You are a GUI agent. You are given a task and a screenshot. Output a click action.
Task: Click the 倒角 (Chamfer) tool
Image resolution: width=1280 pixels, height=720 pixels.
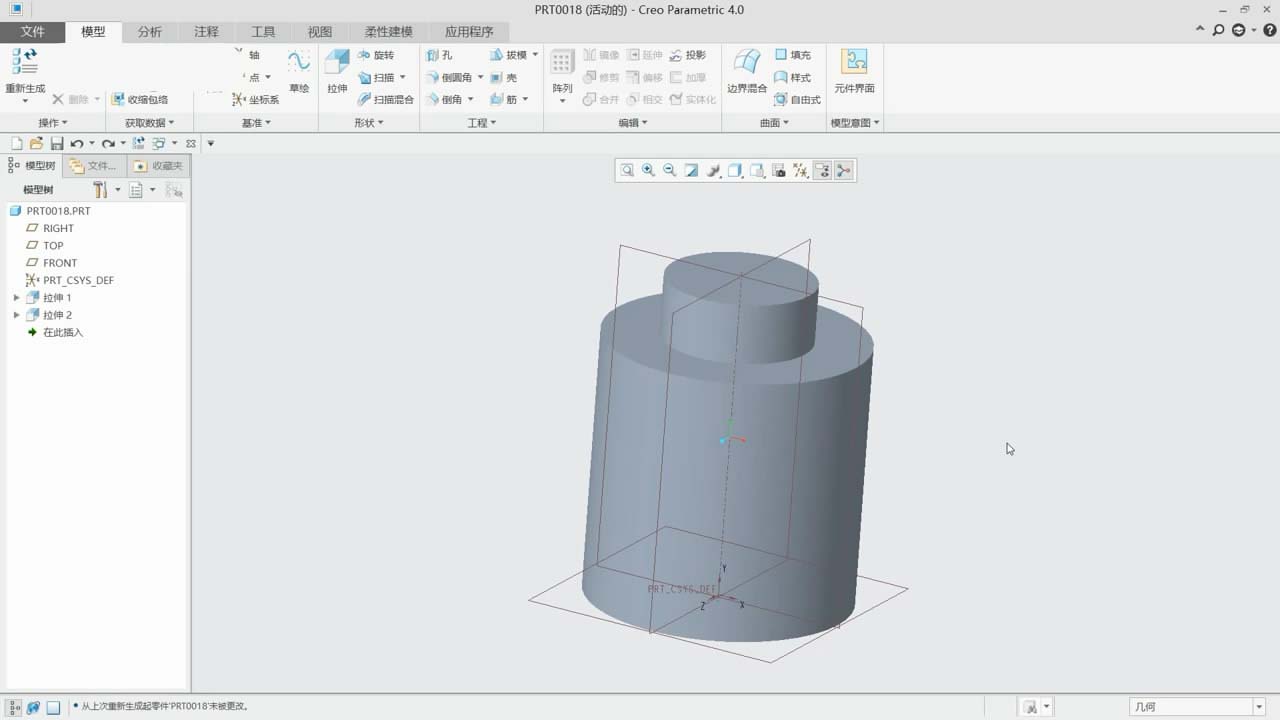[x=444, y=99]
